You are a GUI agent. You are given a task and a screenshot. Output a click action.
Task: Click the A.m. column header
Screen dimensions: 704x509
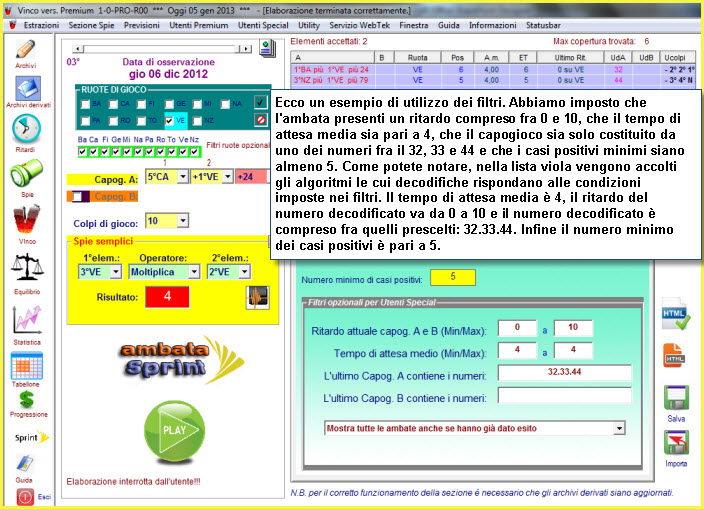click(491, 57)
